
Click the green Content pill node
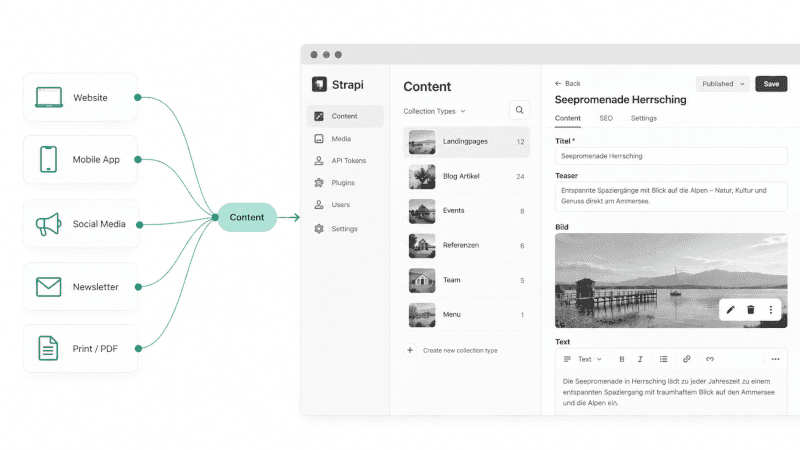(x=247, y=217)
